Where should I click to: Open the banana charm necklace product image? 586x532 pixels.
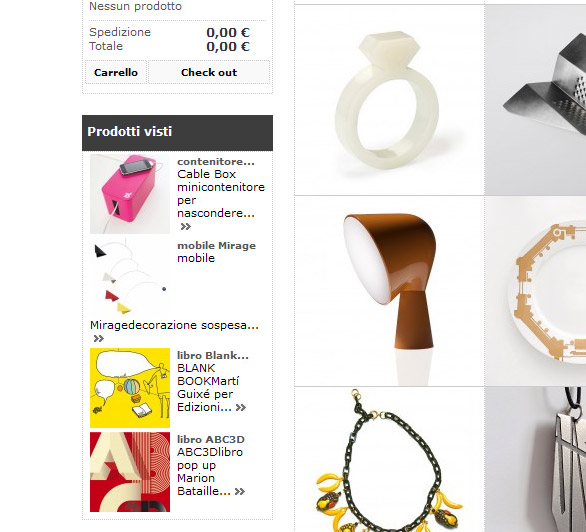[389, 460]
